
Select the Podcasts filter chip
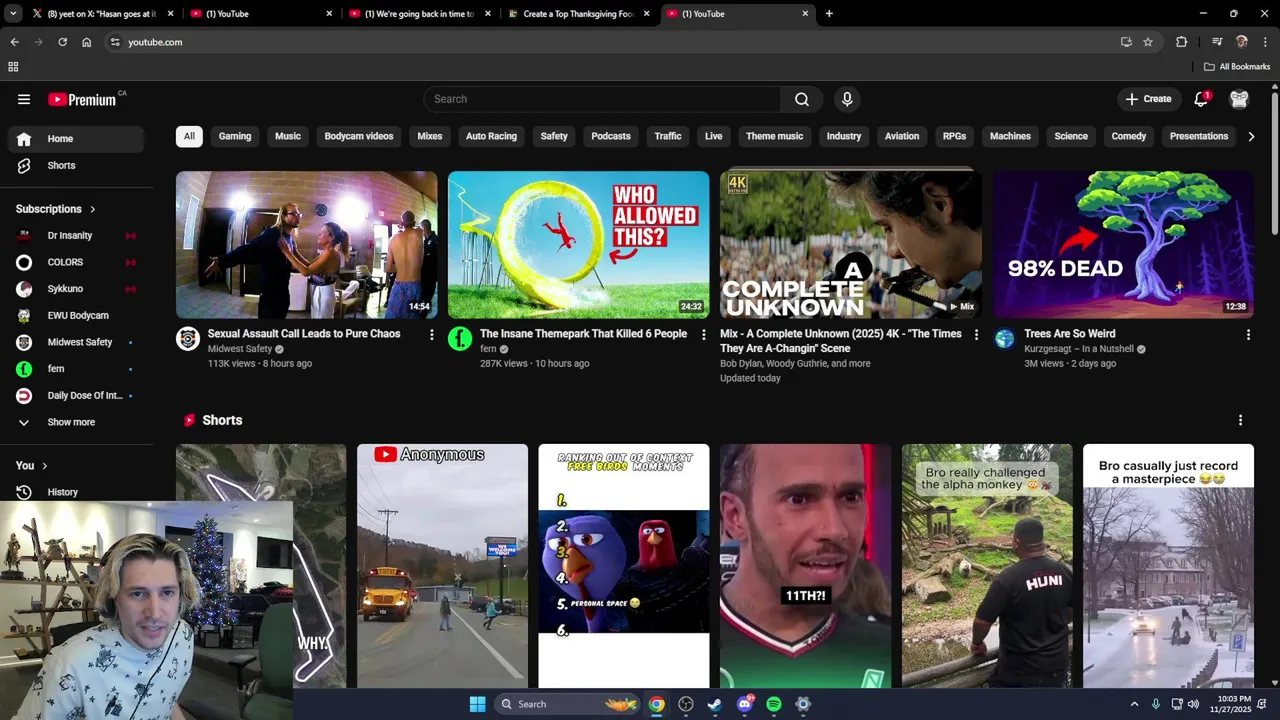[x=611, y=136]
